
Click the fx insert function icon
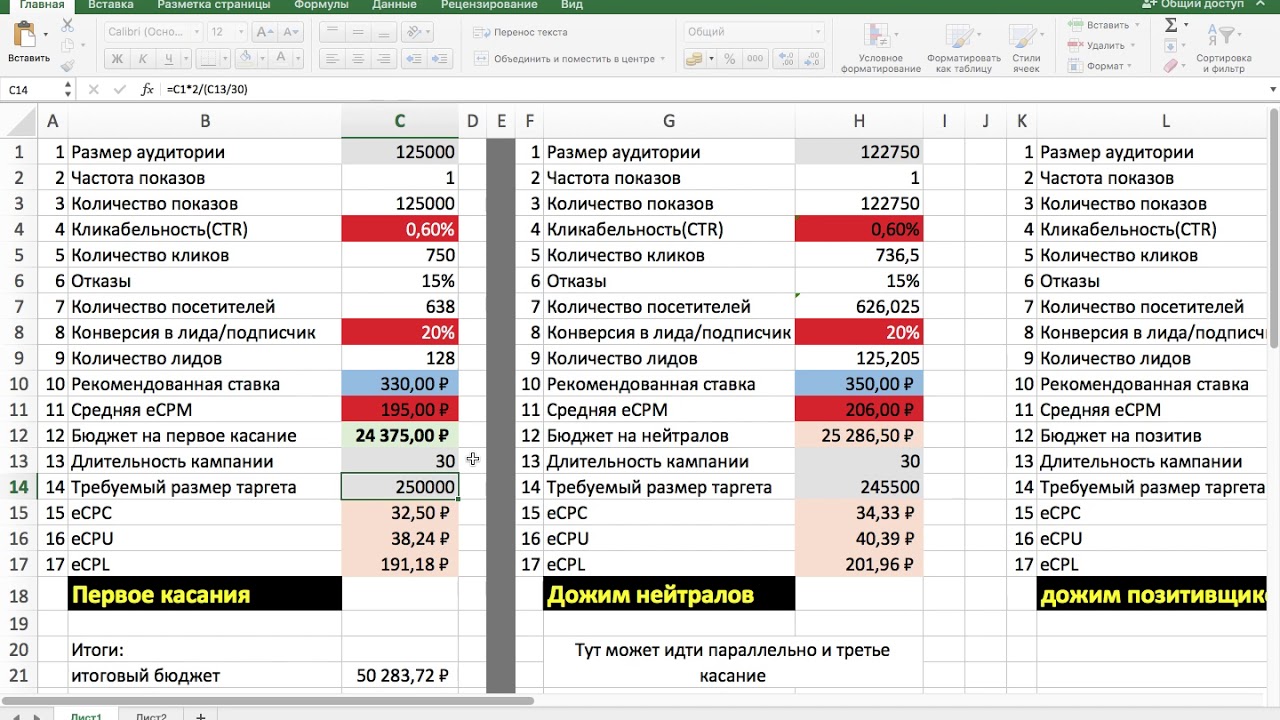pyautogui.click(x=147, y=90)
